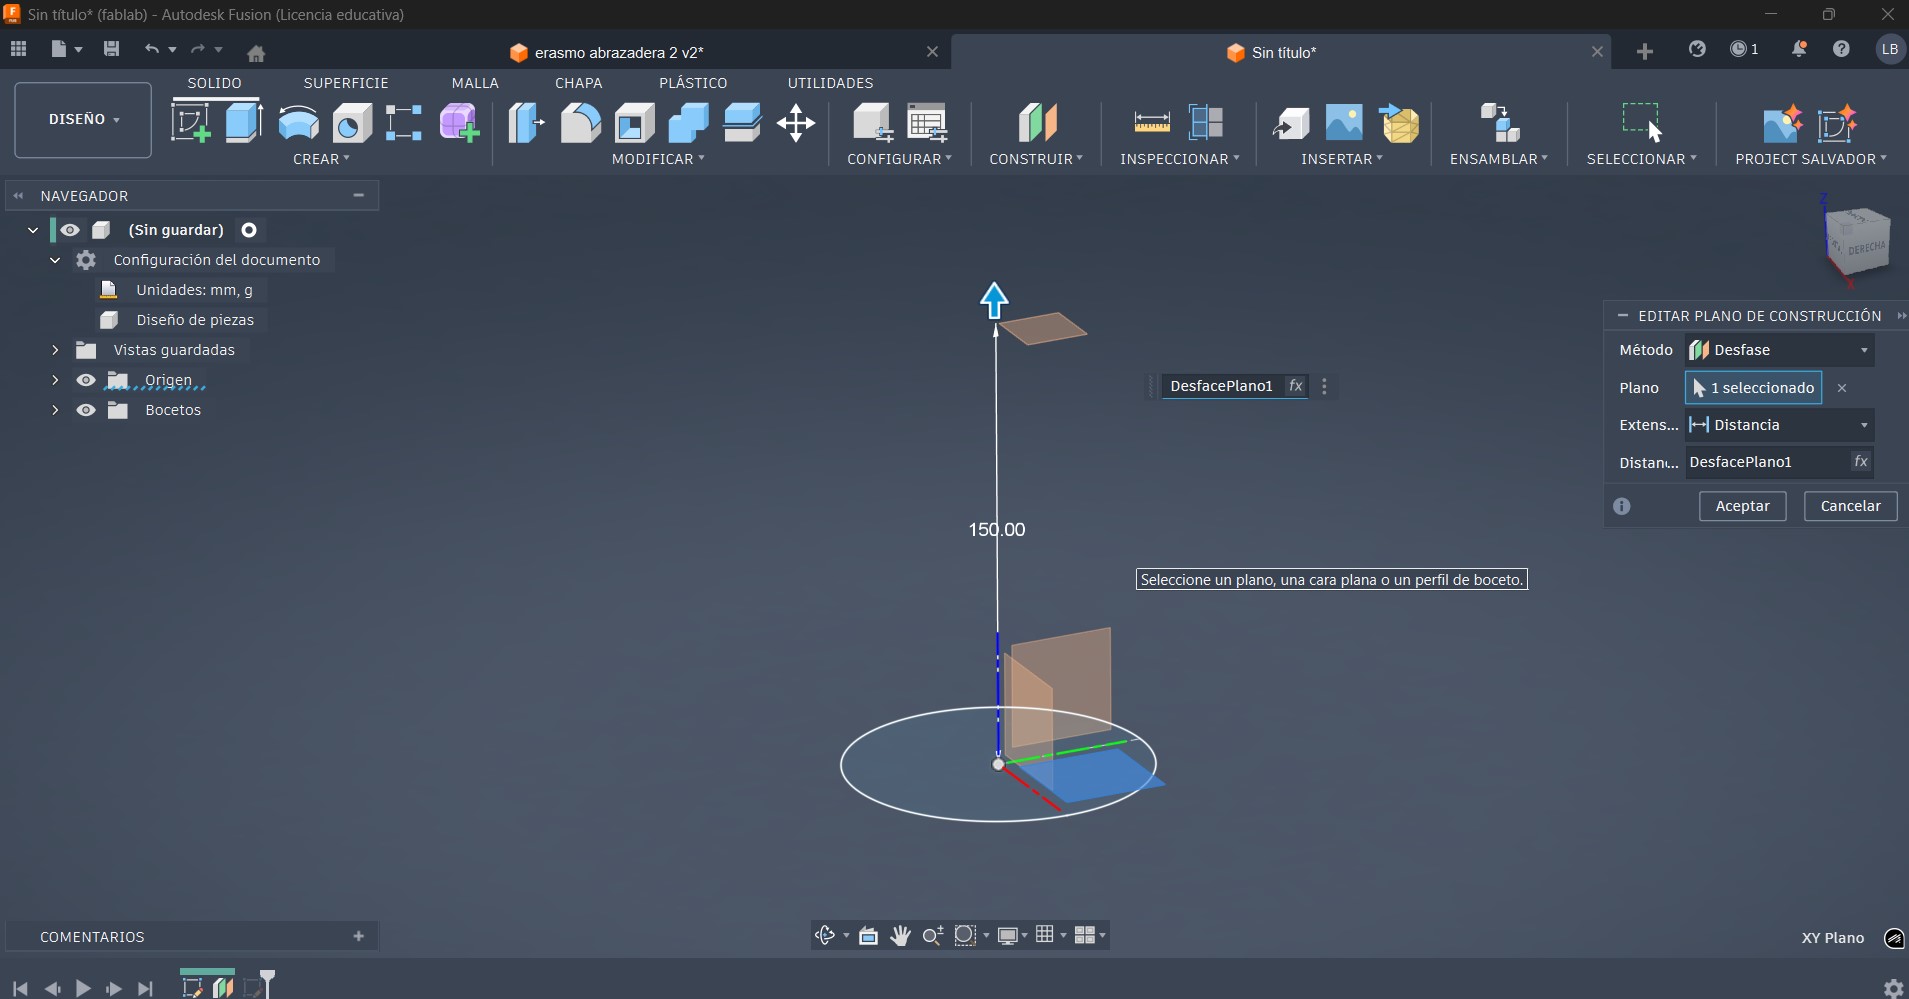Click the Insert Mesh icon
This screenshot has height=999, width=1909.
[x=1398, y=123]
